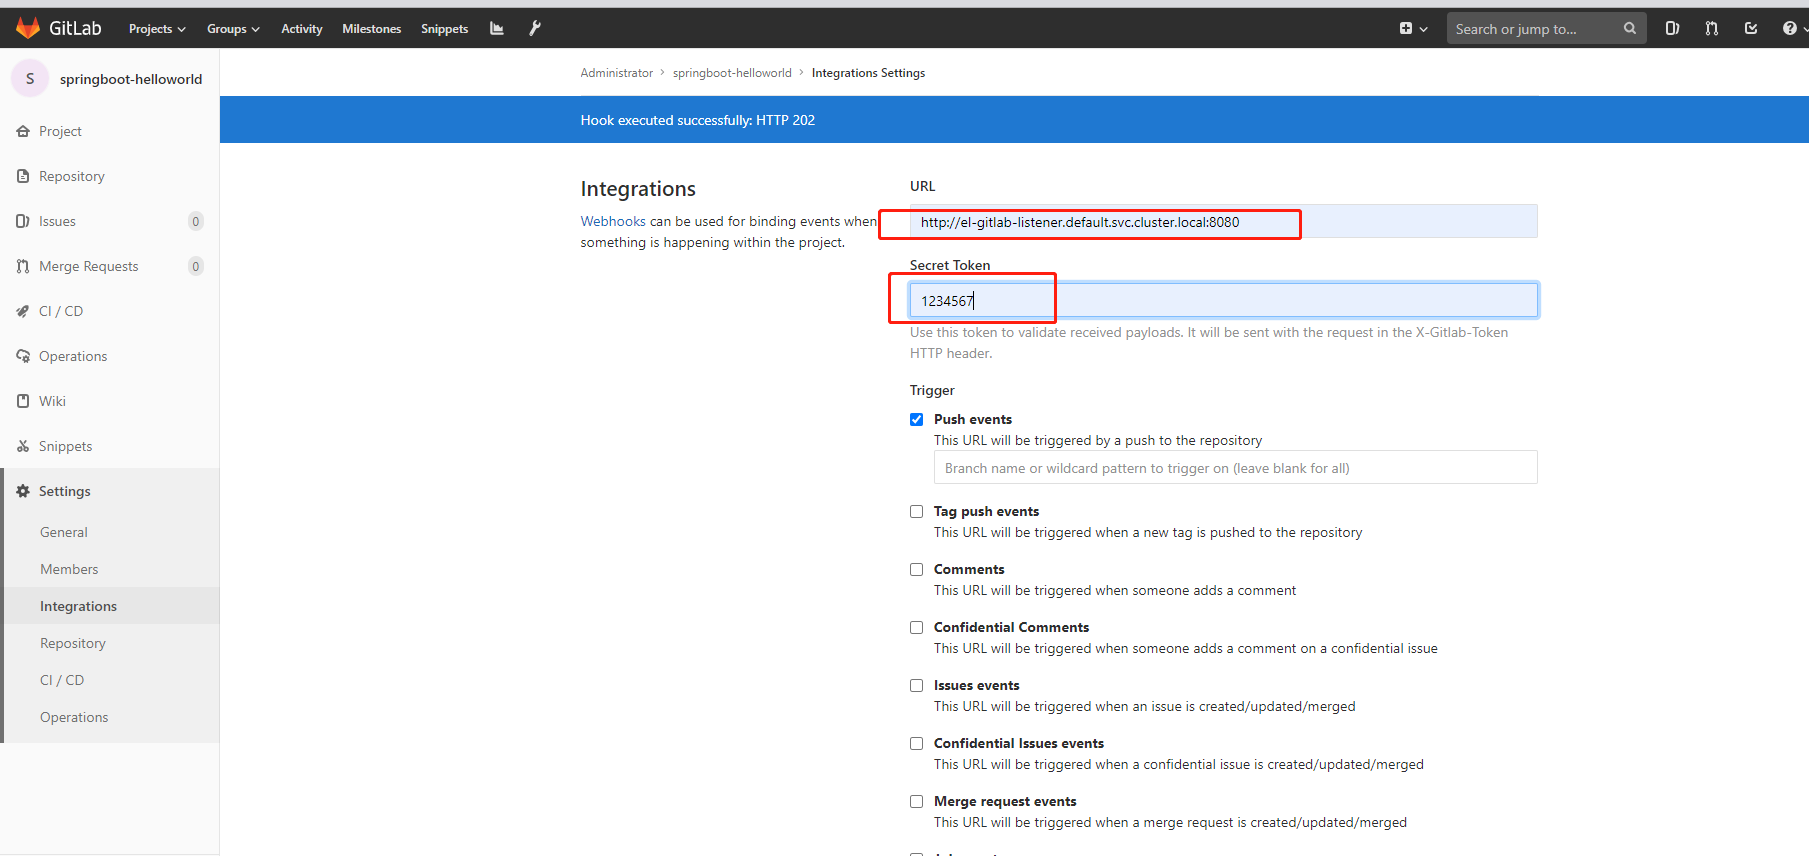The image size is (1809, 856).
Task: Click the branch name wildcard pattern field
Action: (x=1235, y=468)
